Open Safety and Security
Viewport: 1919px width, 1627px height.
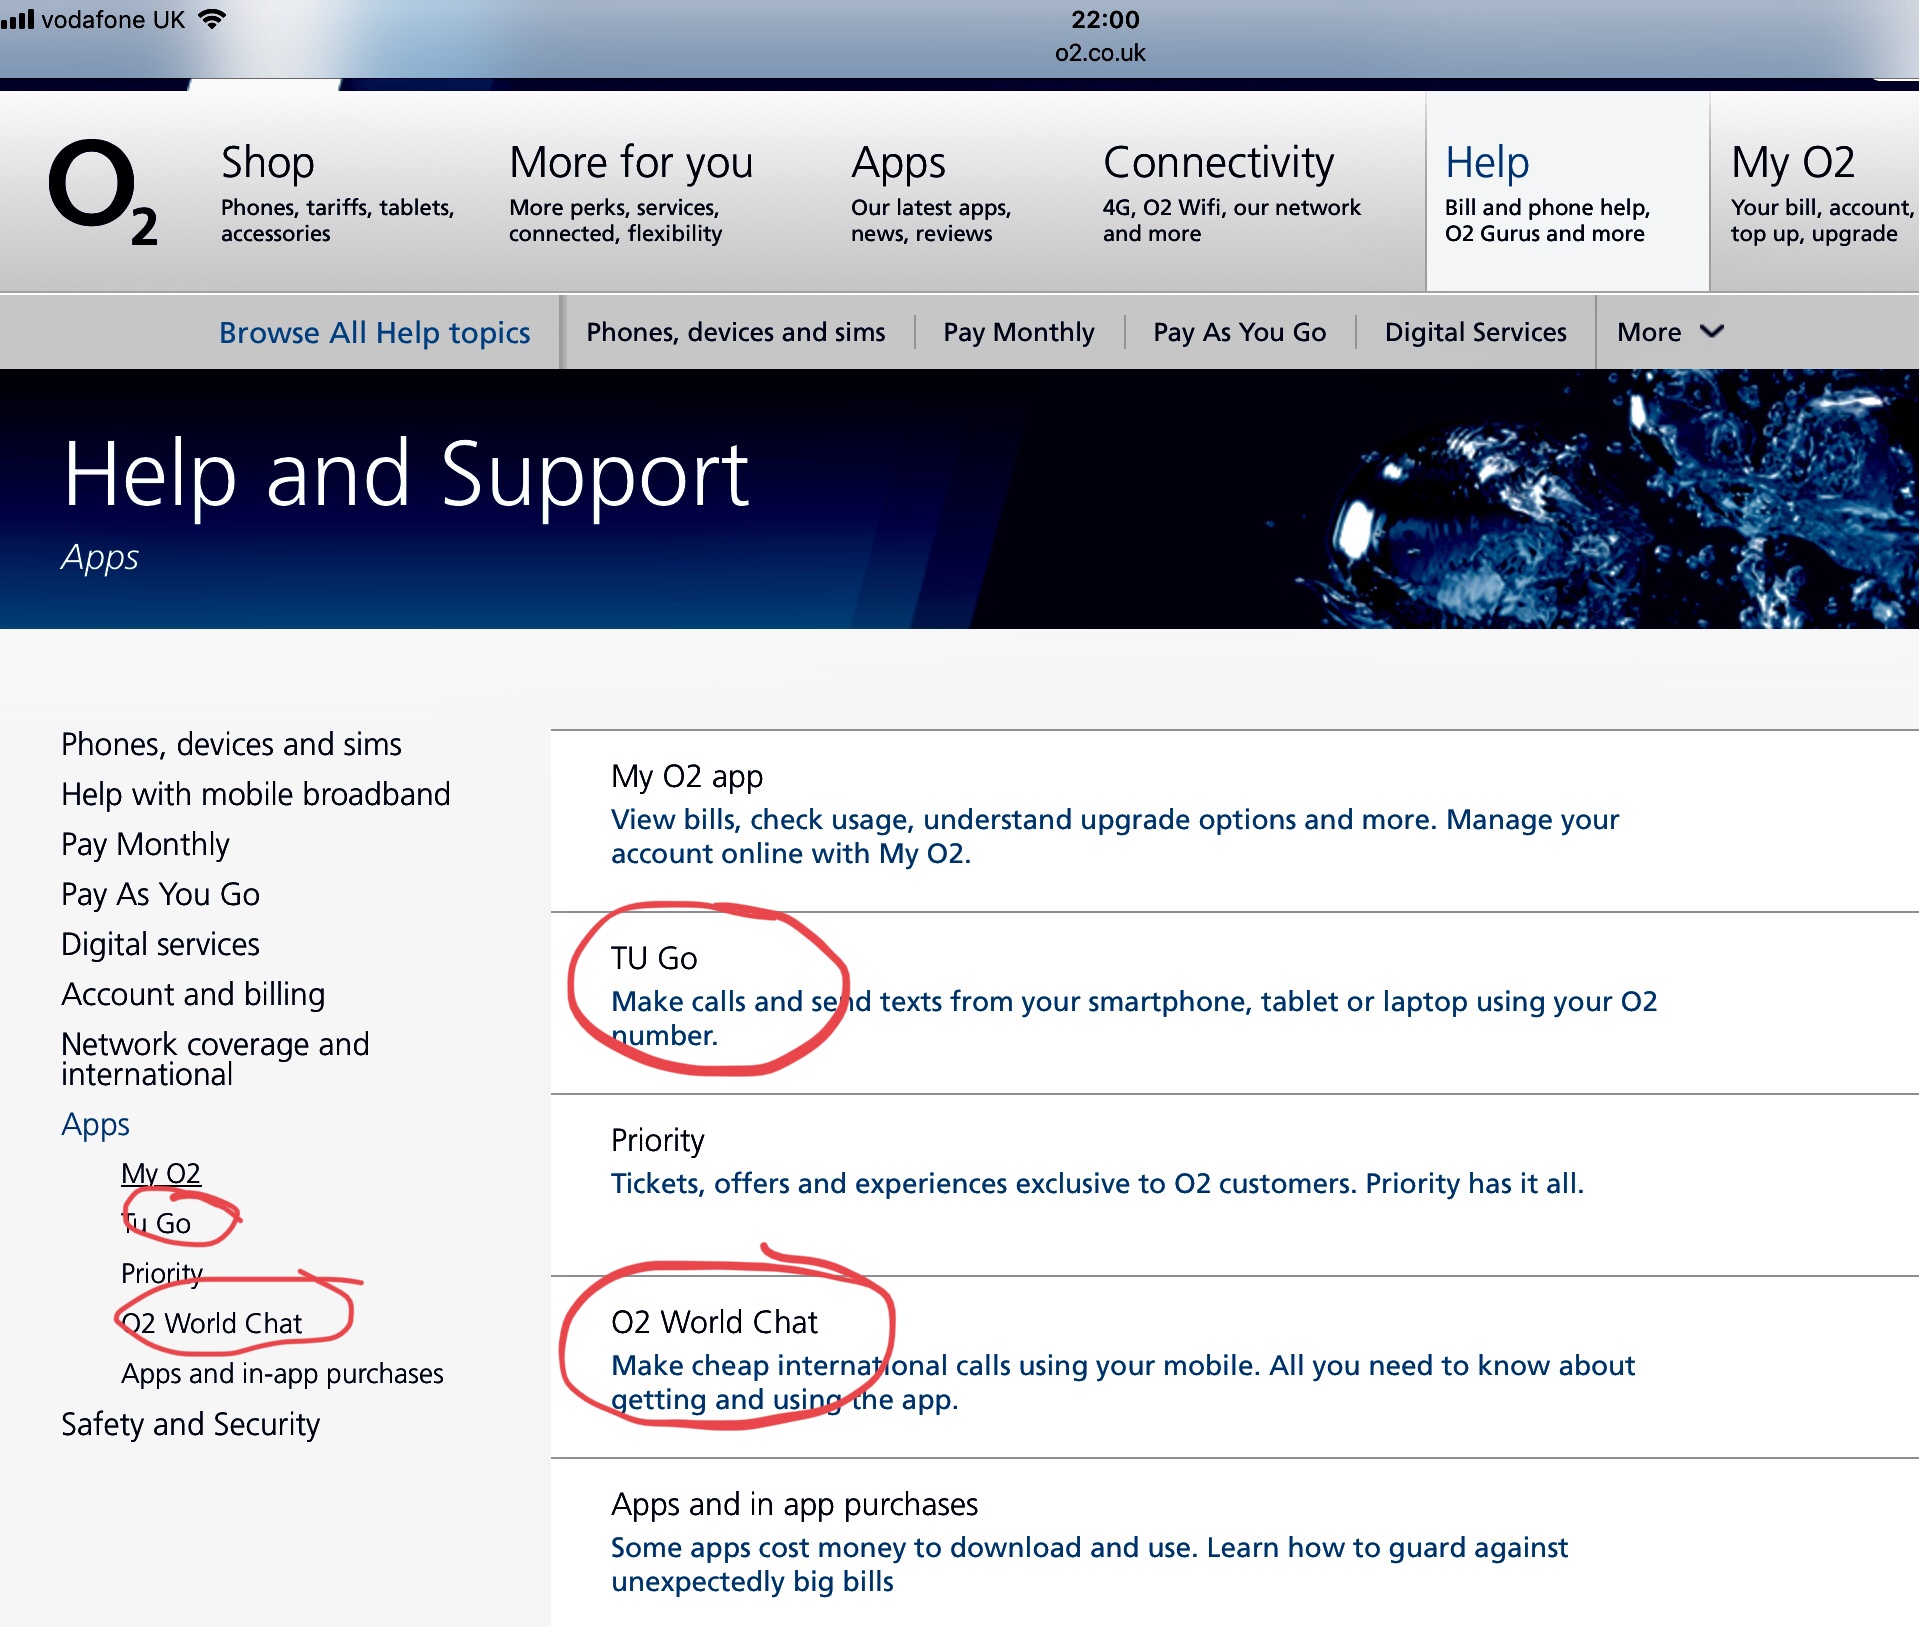coord(190,1424)
